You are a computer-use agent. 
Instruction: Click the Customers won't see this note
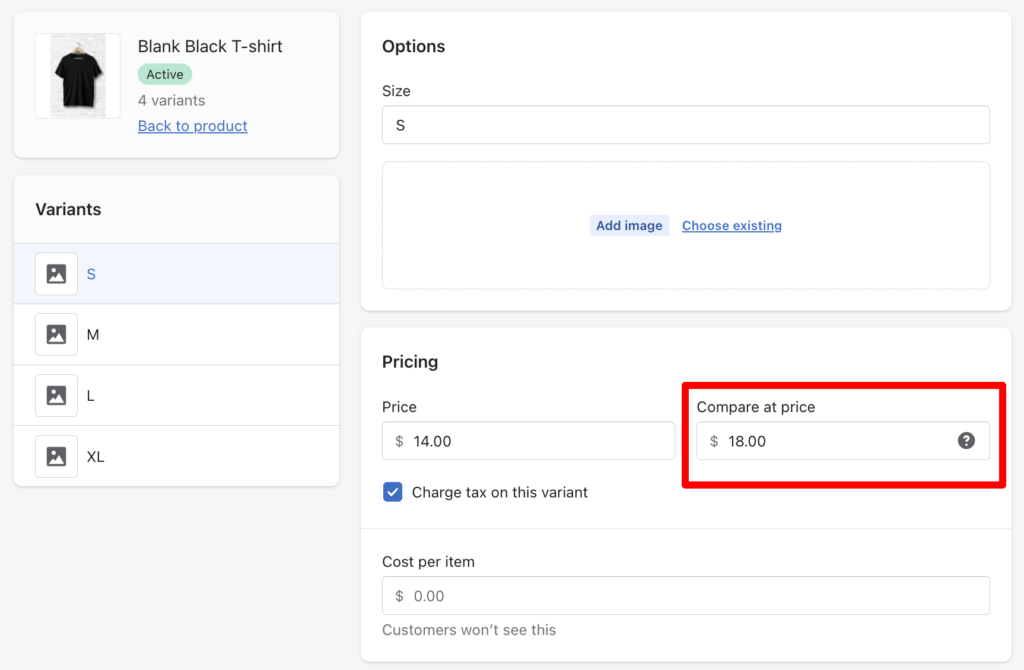tap(469, 630)
